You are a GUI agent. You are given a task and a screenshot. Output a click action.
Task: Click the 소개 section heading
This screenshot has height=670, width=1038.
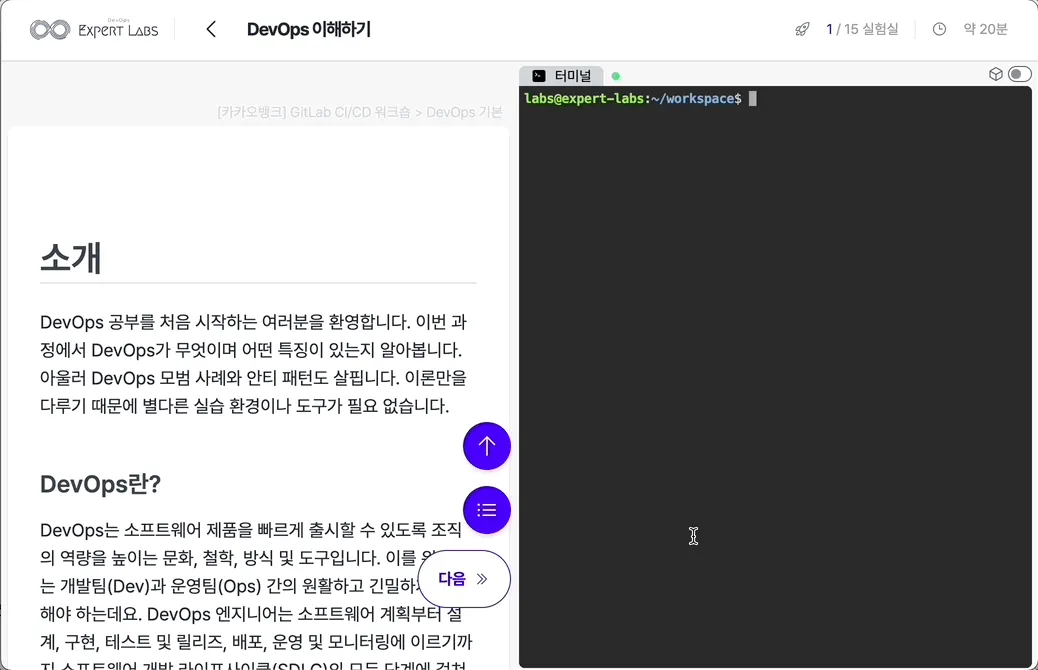71,258
